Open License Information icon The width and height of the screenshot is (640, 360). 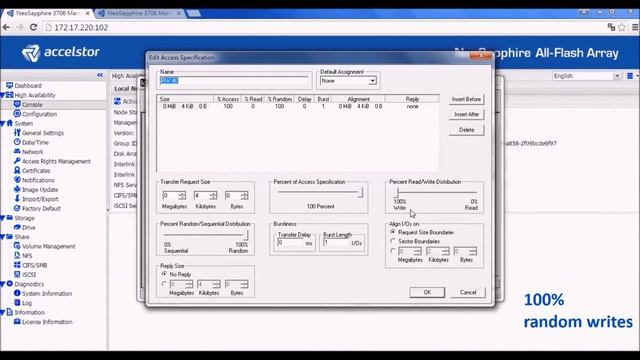[17, 322]
